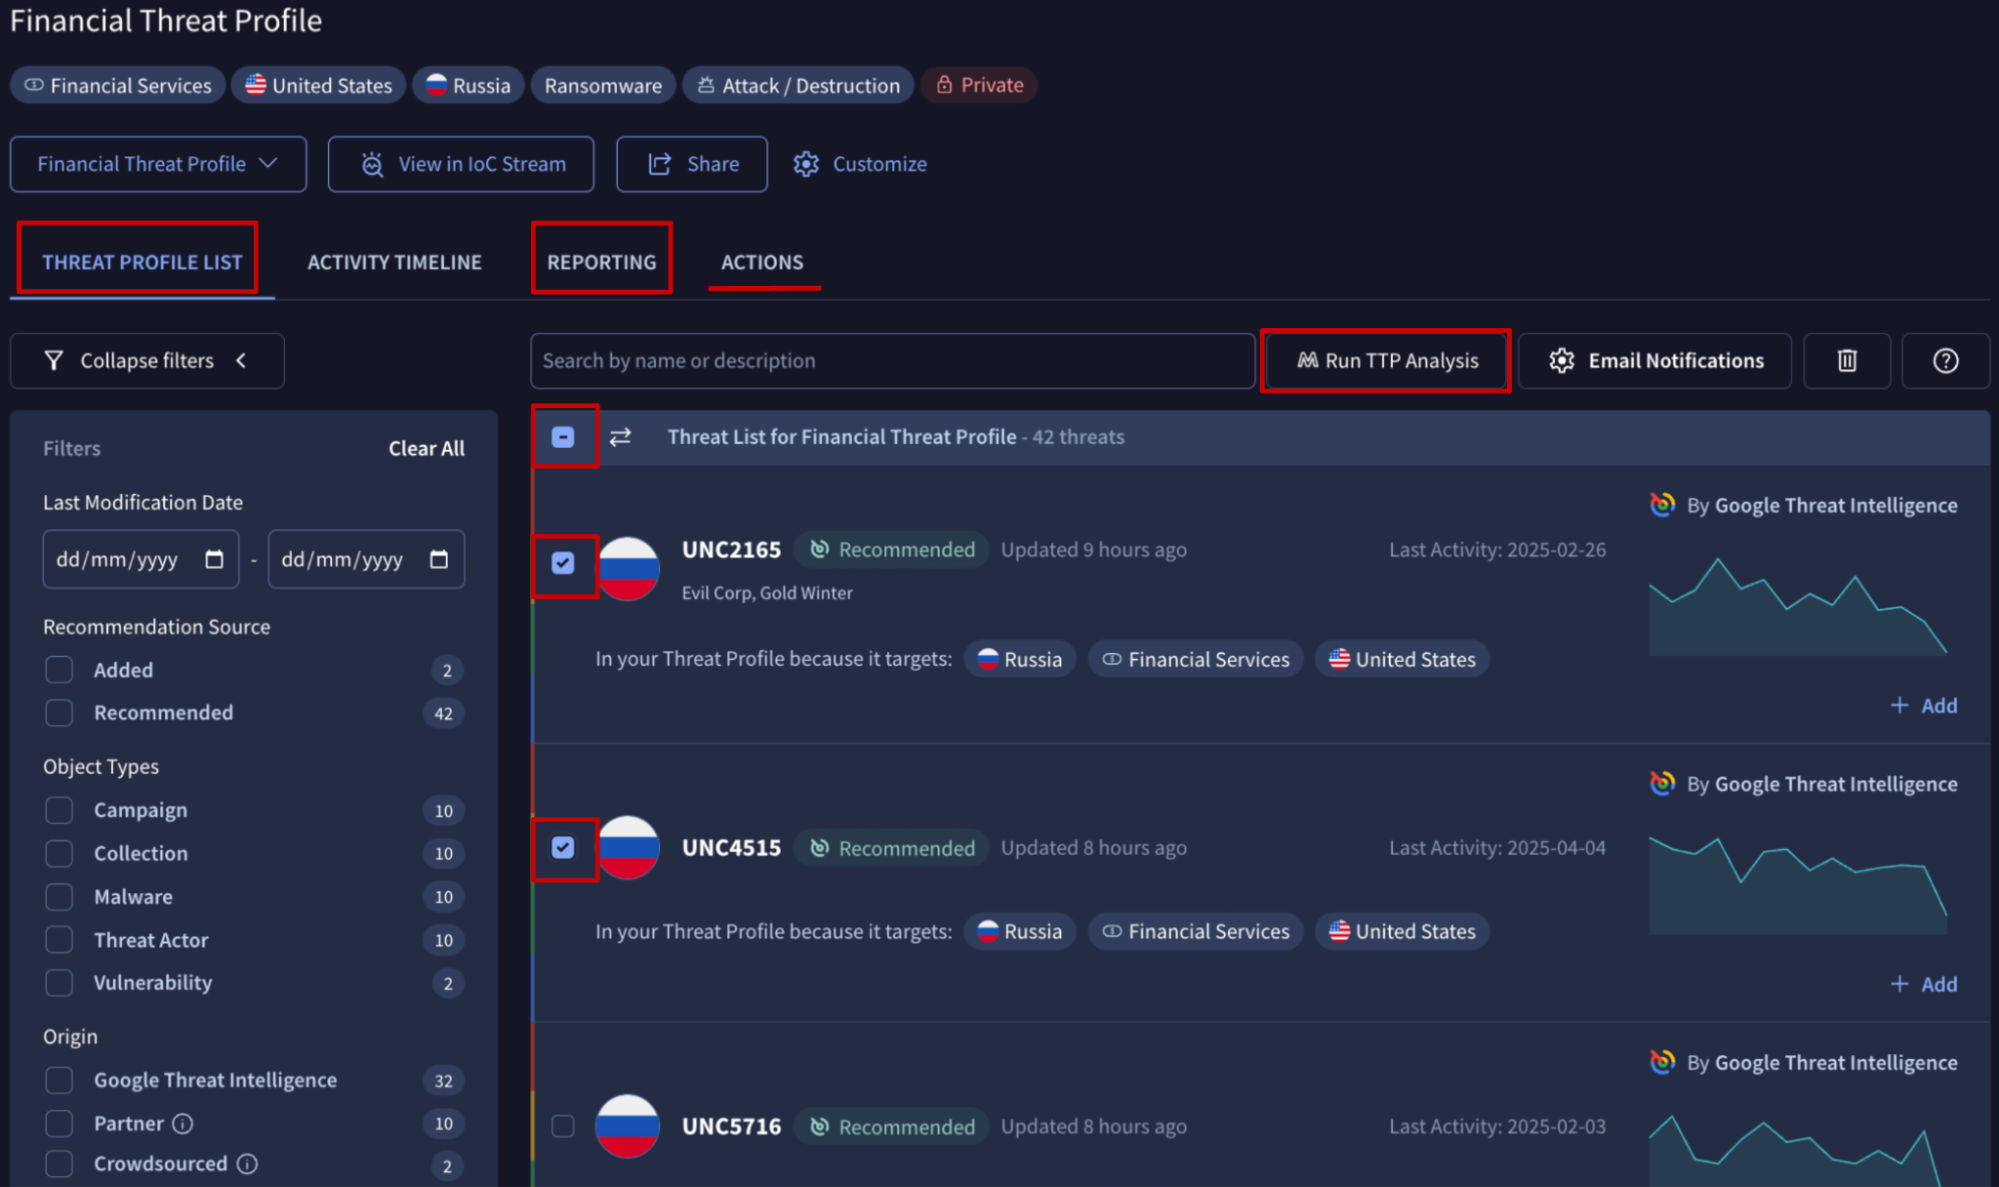Click the Partner info icon
The height and width of the screenshot is (1187, 1999).
pyautogui.click(x=182, y=1124)
